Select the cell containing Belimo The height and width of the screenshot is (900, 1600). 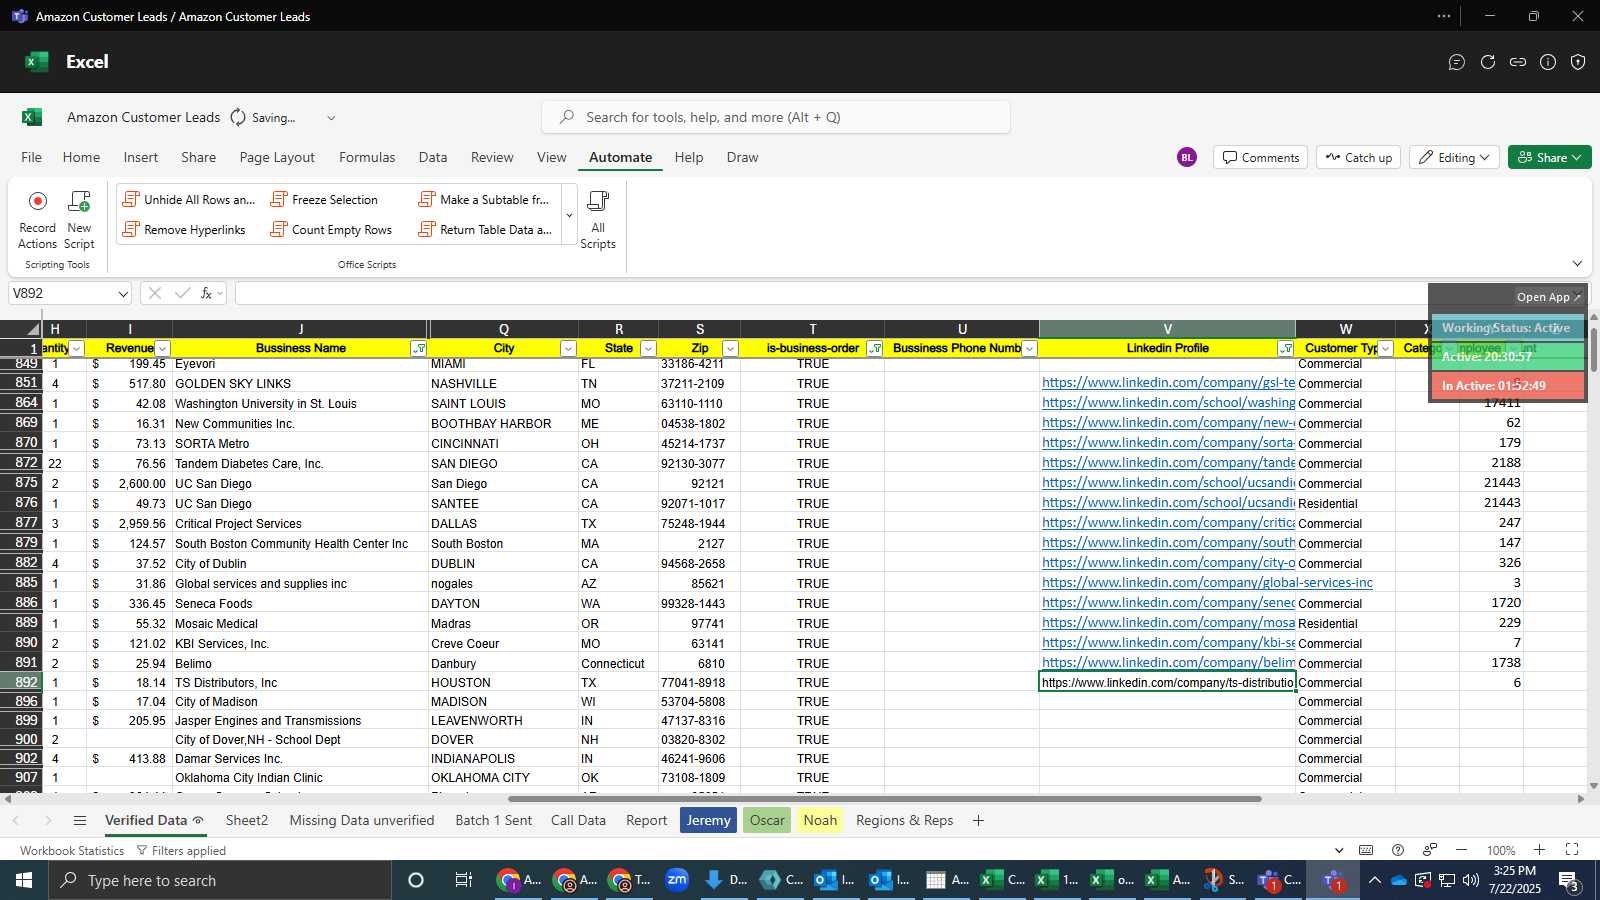tap(300, 663)
